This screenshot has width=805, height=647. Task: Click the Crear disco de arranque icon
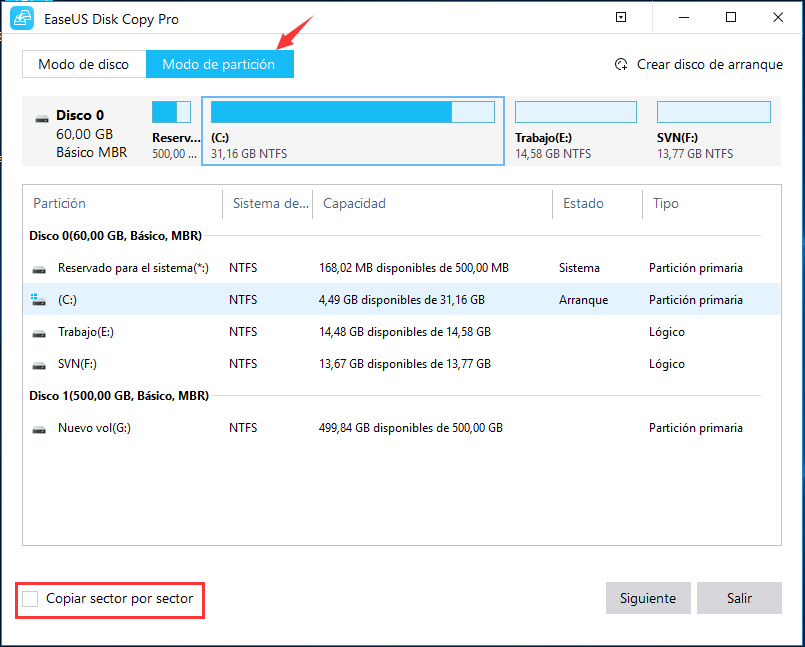tap(621, 65)
